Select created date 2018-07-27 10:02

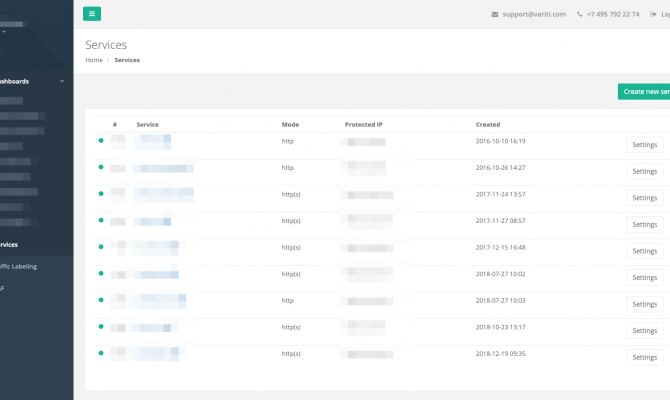coord(500,274)
